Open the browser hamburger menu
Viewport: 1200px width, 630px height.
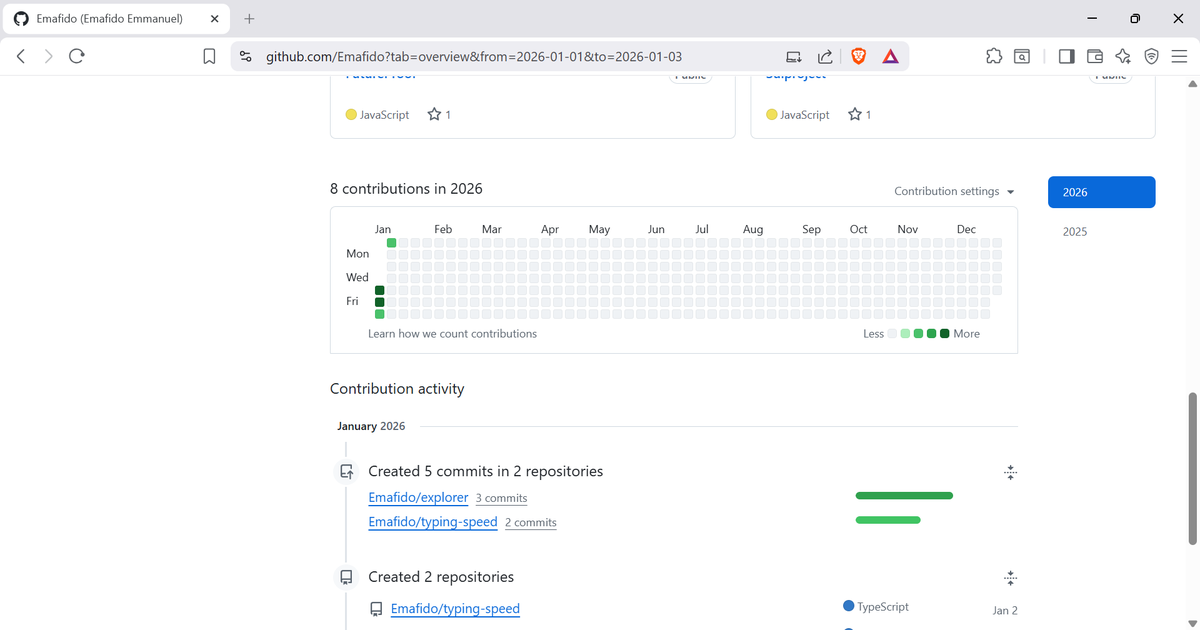tap(1179, 57)
